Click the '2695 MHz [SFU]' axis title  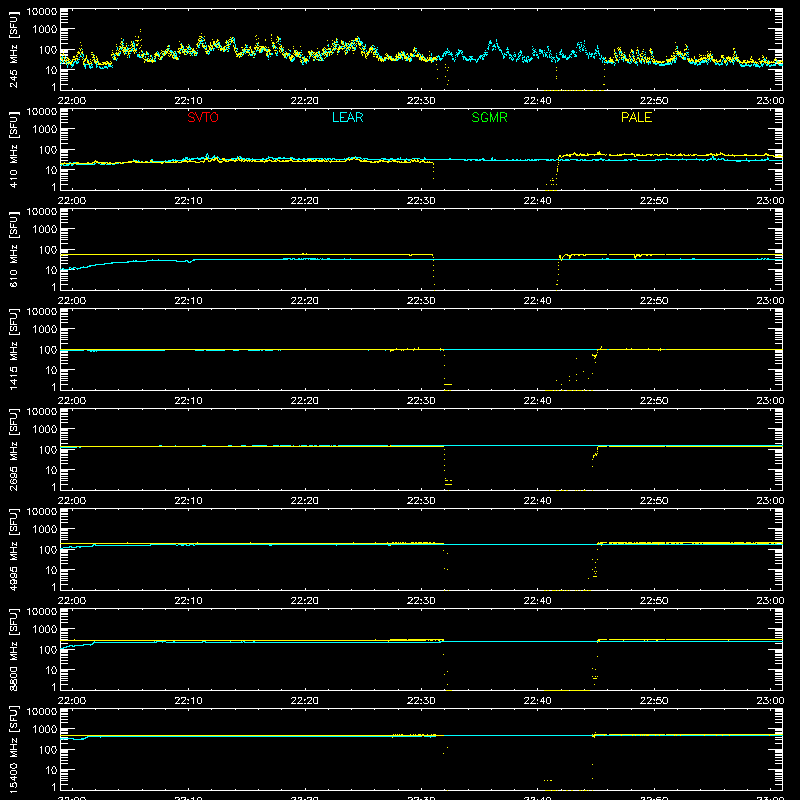point(13,449)
